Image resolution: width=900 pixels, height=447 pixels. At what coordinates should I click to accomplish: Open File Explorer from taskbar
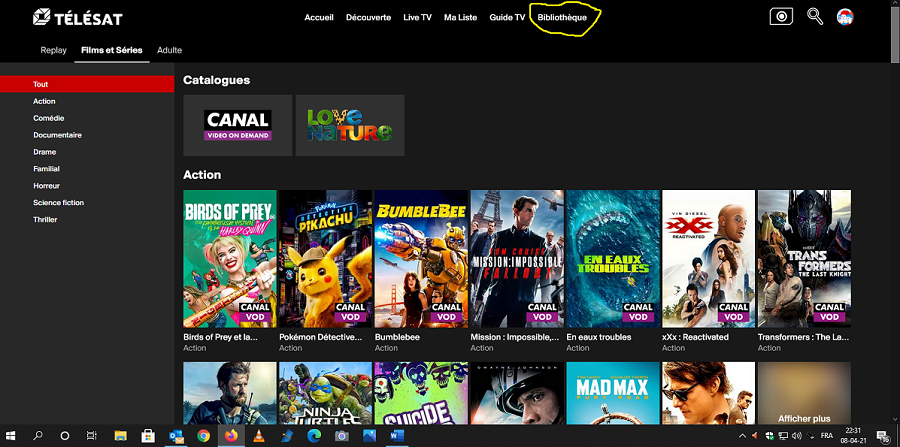[x=121, y=436]
